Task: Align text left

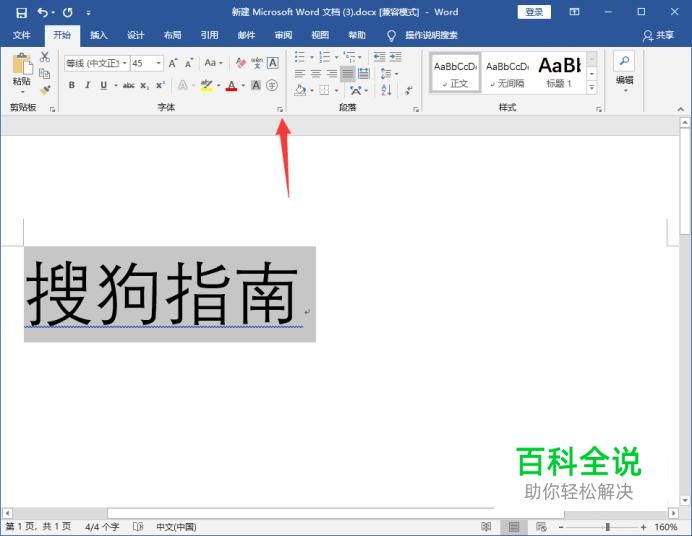Action: coord(300,74)
